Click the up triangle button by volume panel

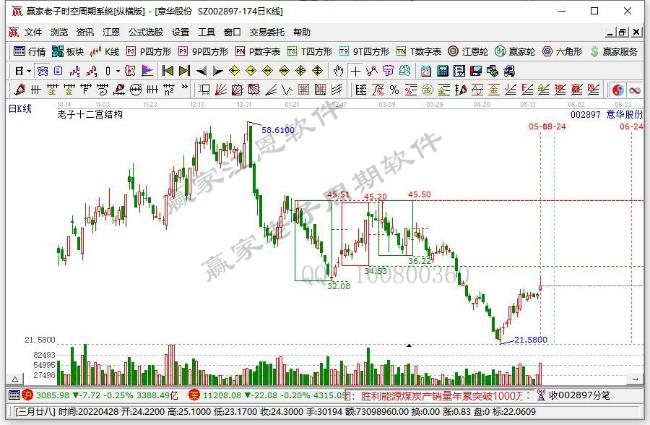coord(15,379)
